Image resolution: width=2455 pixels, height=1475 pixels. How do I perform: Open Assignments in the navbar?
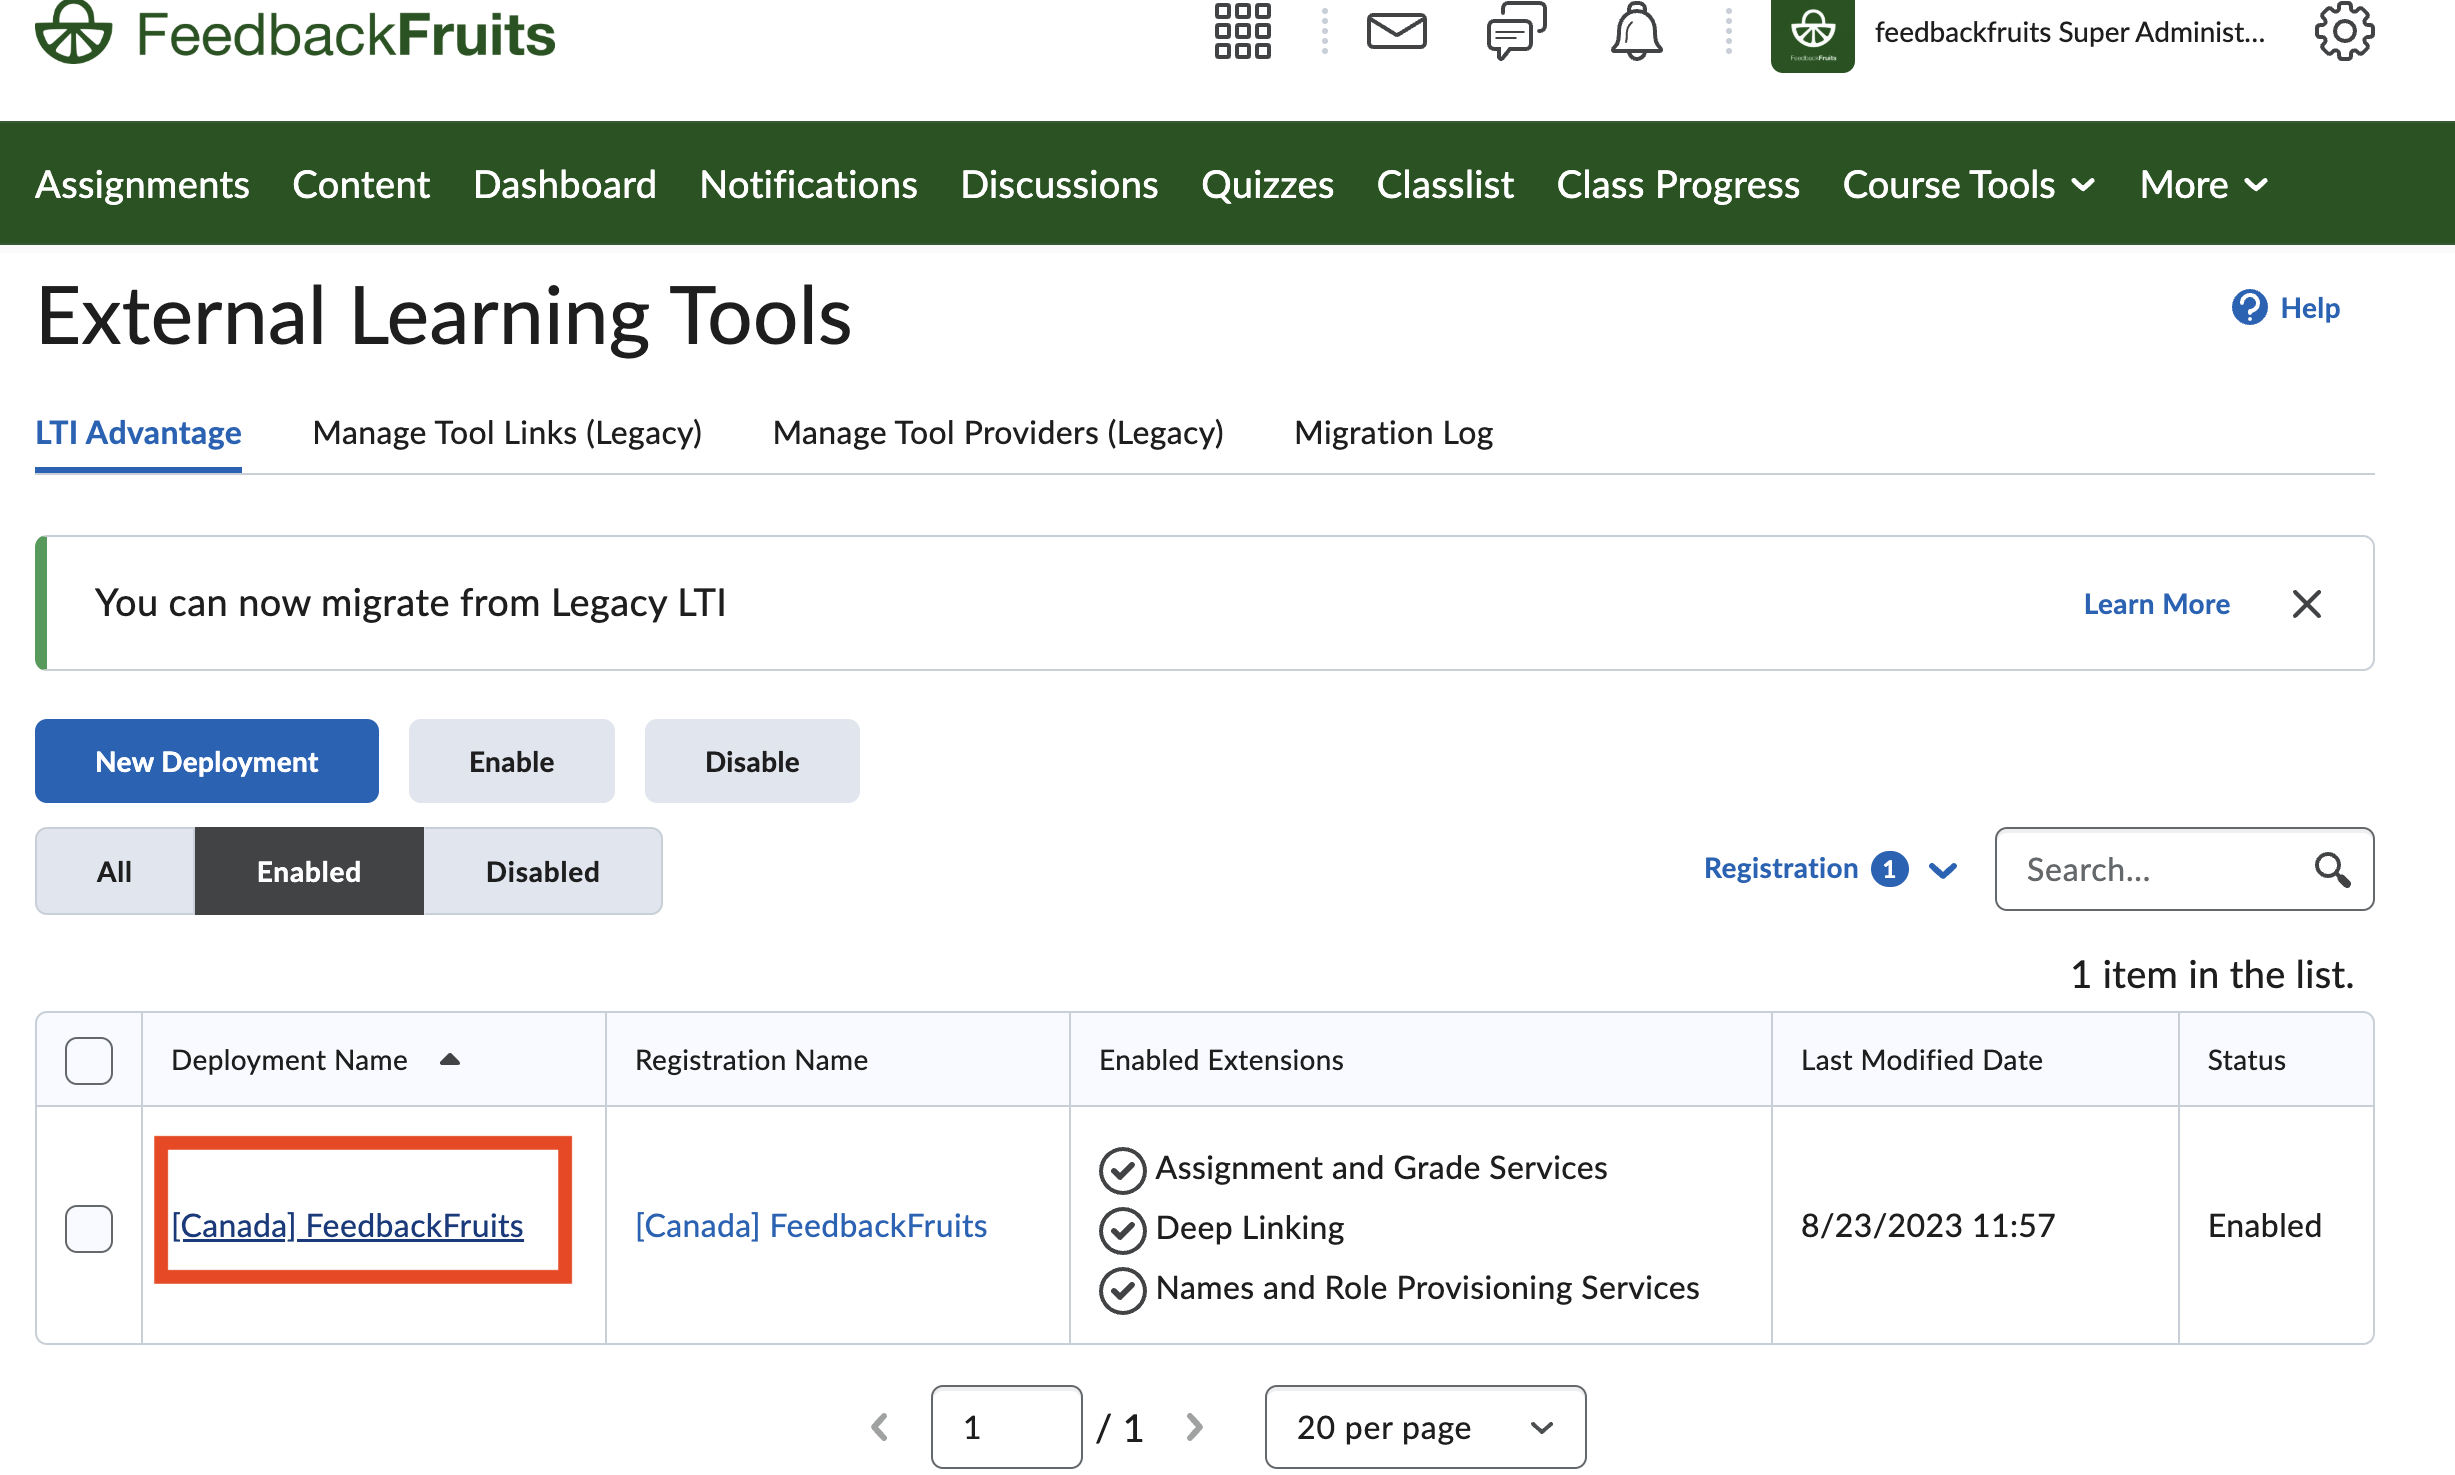point(142,185)
